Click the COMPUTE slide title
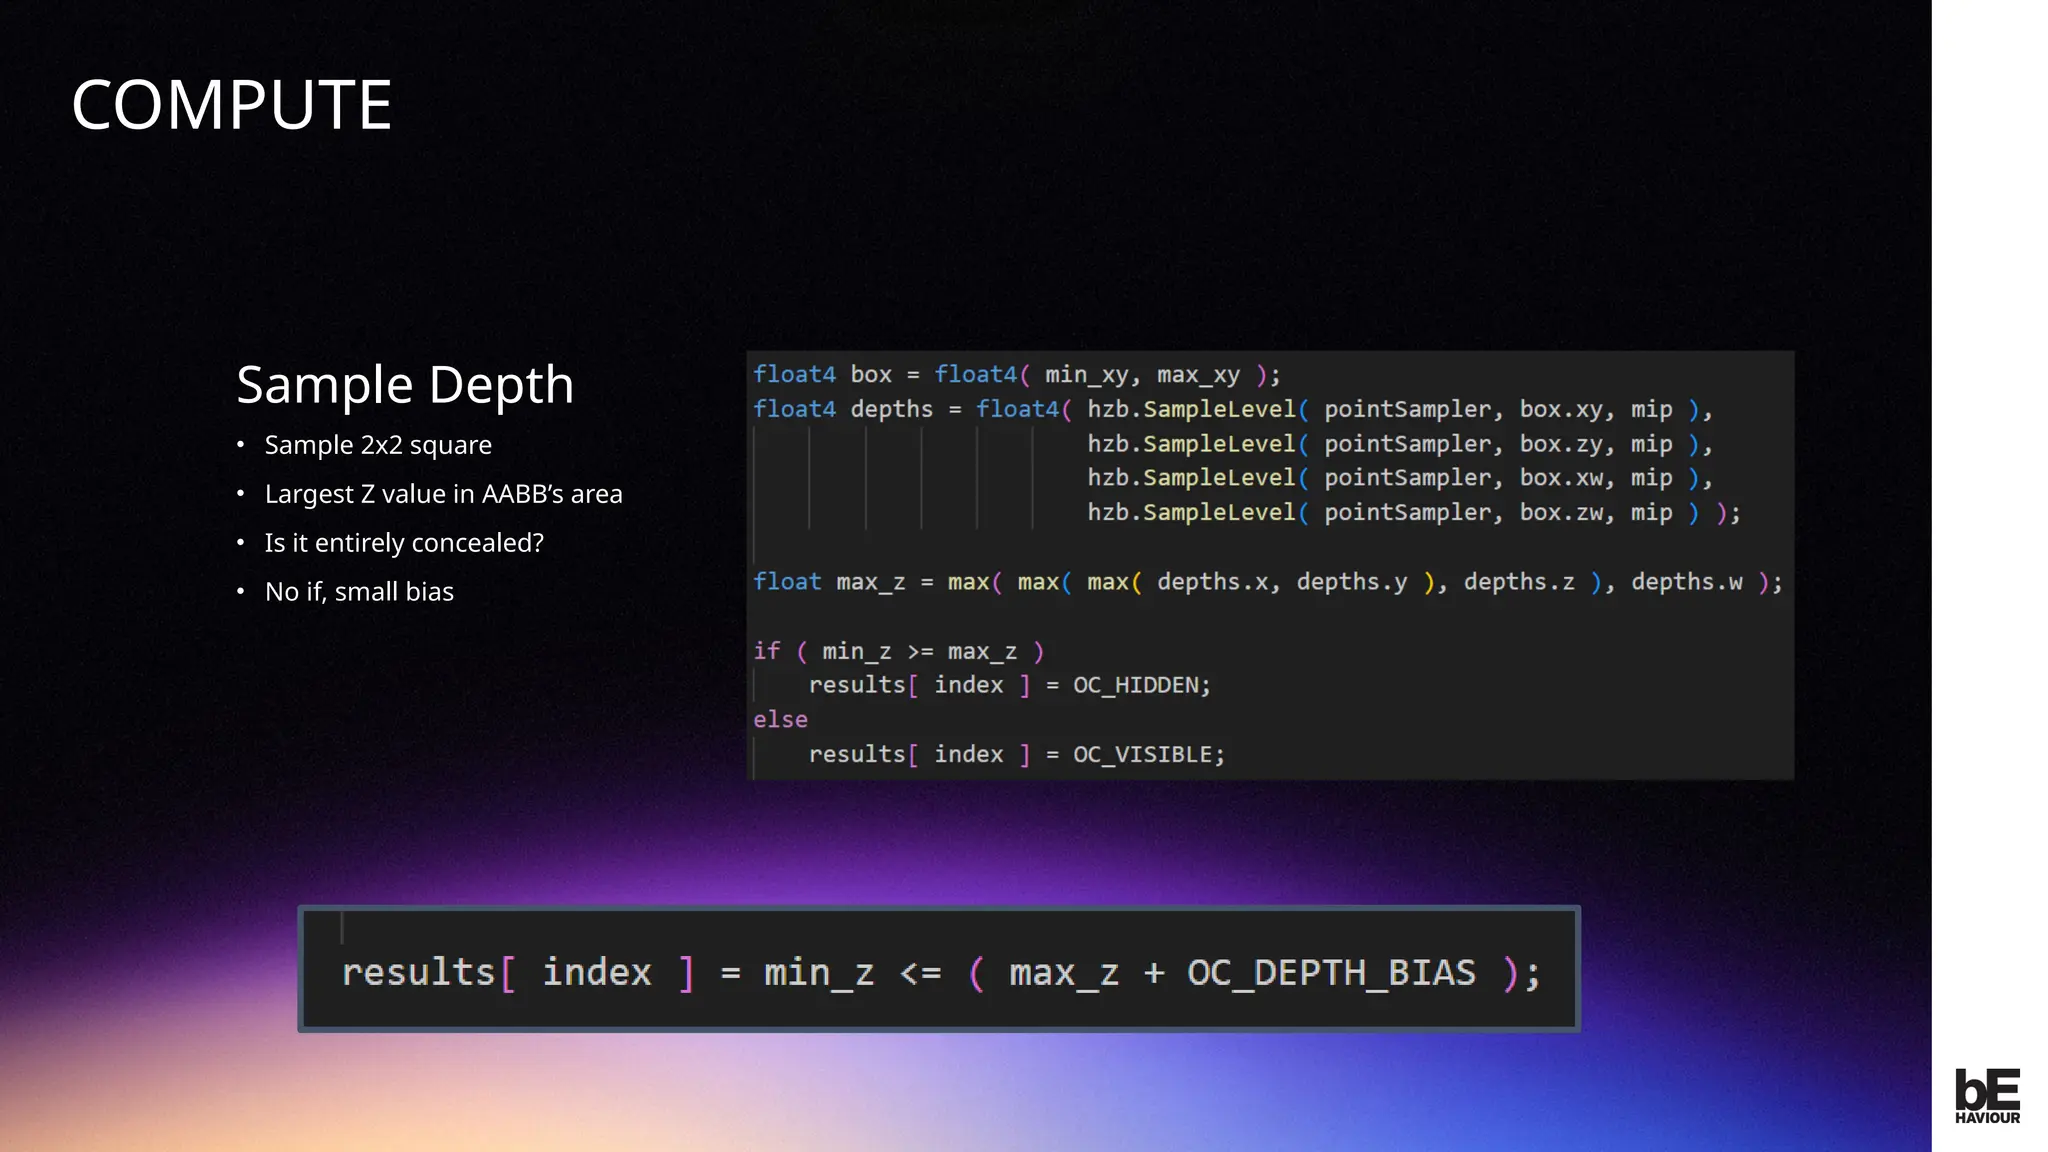 pyautogui.click(x=231, y=105)
